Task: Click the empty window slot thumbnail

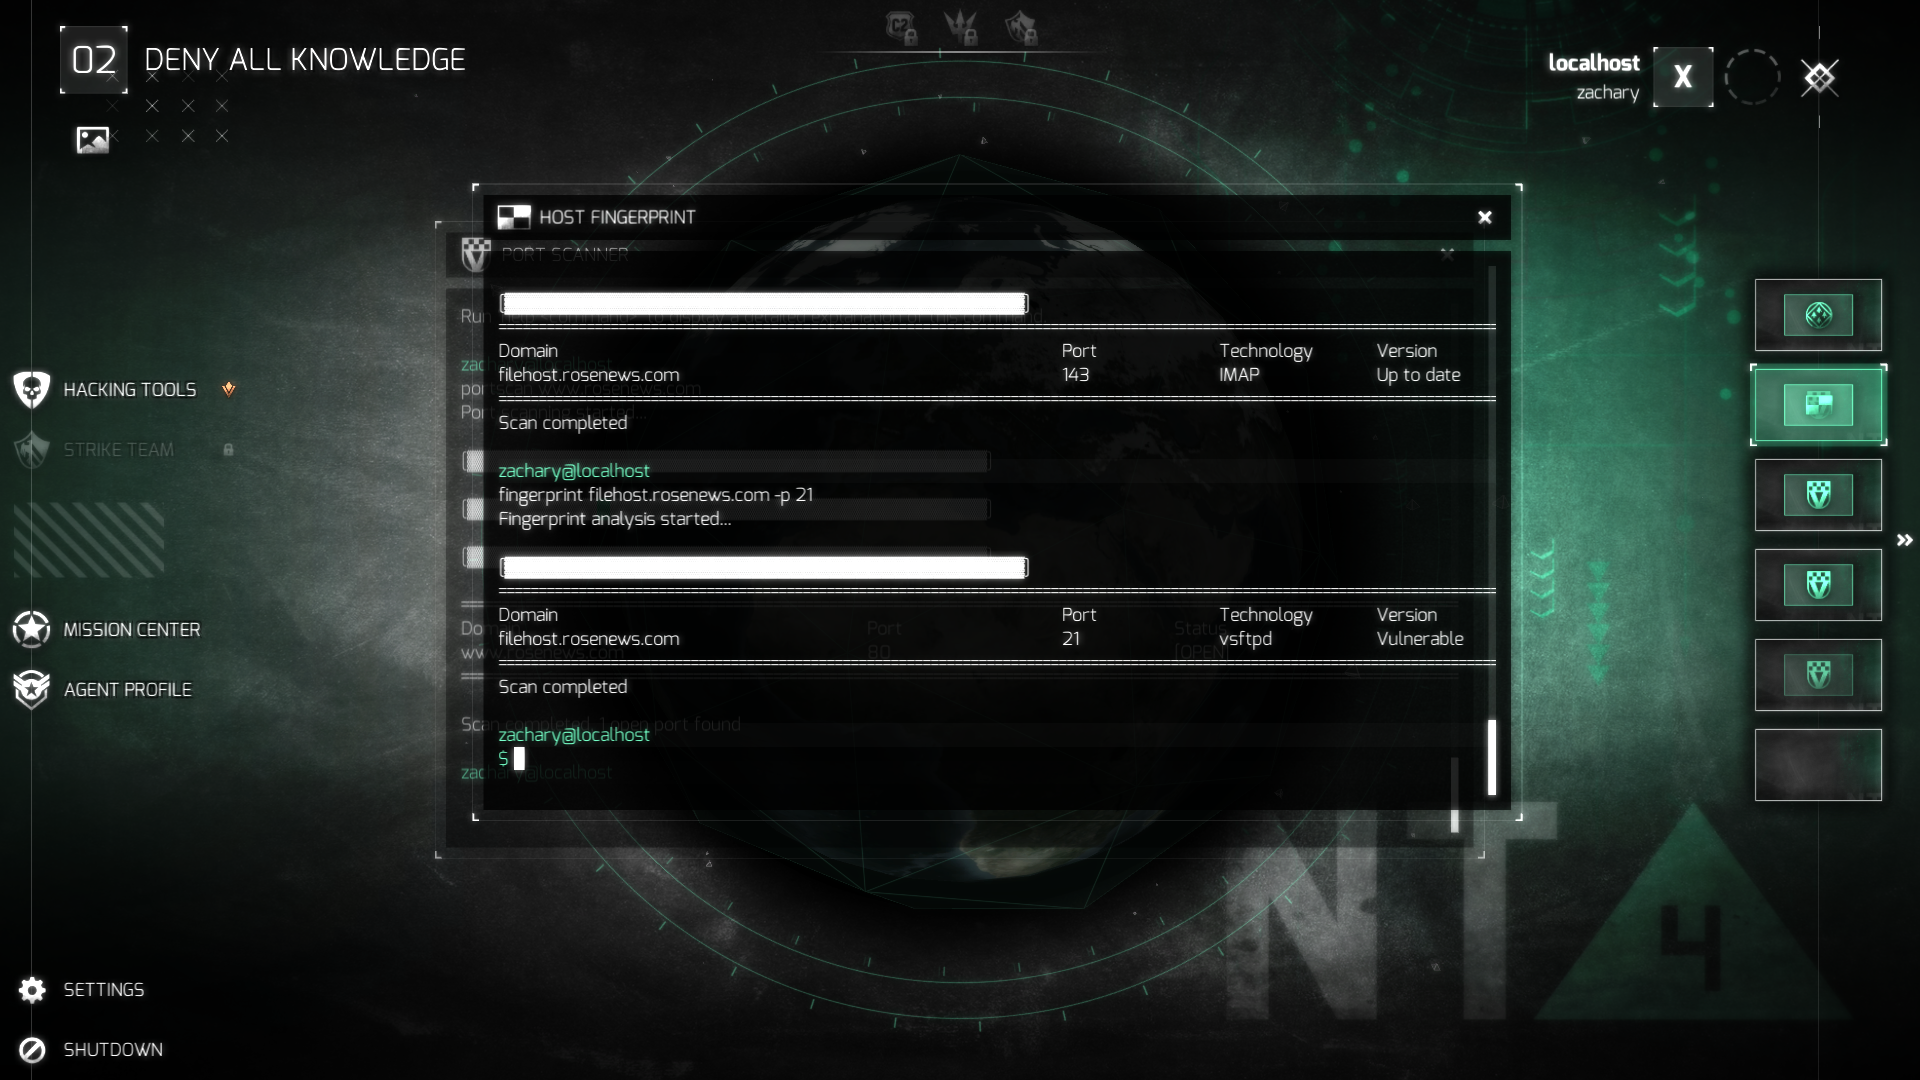Action: tap(1818, 765)
